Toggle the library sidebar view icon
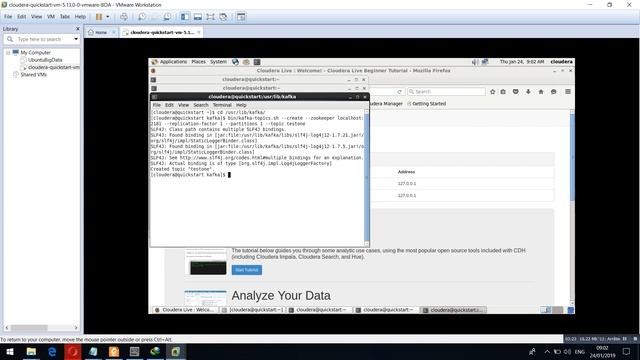This screenshot has width=640, height=360. pyautogui.click(x=185, y=17)
